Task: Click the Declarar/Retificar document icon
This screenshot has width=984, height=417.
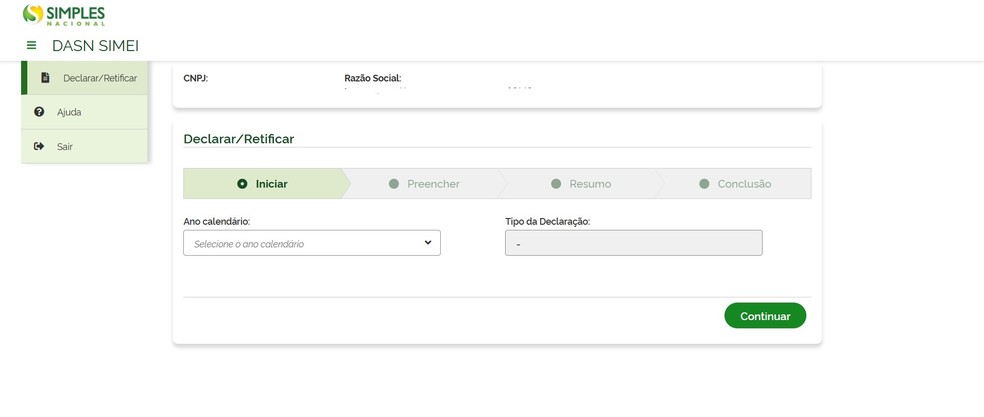Action: click(x=45, y=77)
